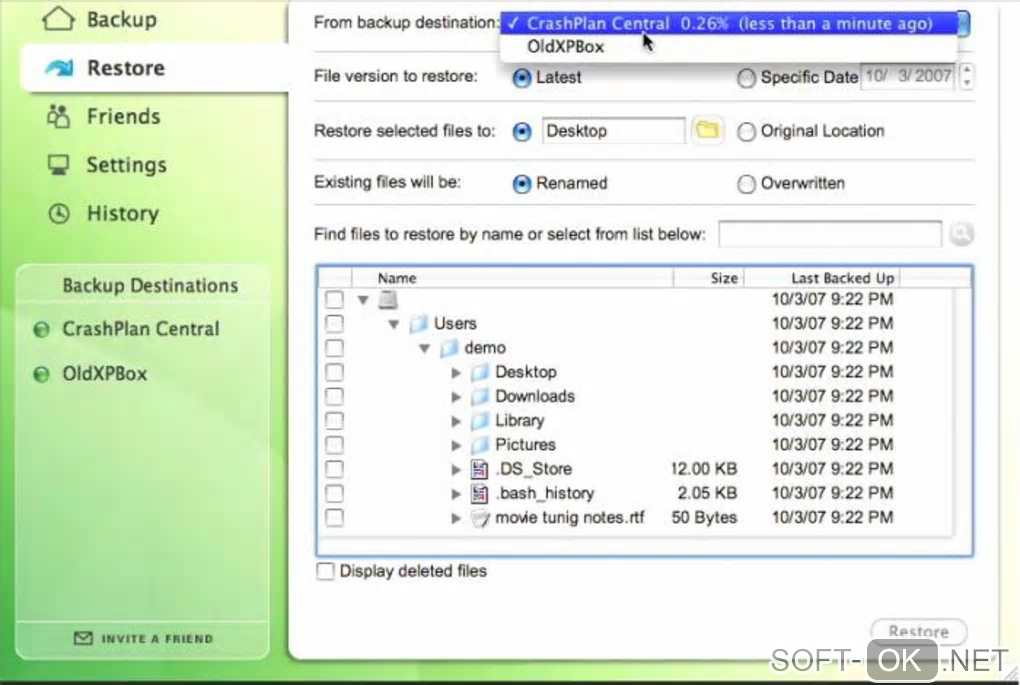Click the Restore arrow icon
Viewport: 1020px width, 685px height.
tap(60, 68)
